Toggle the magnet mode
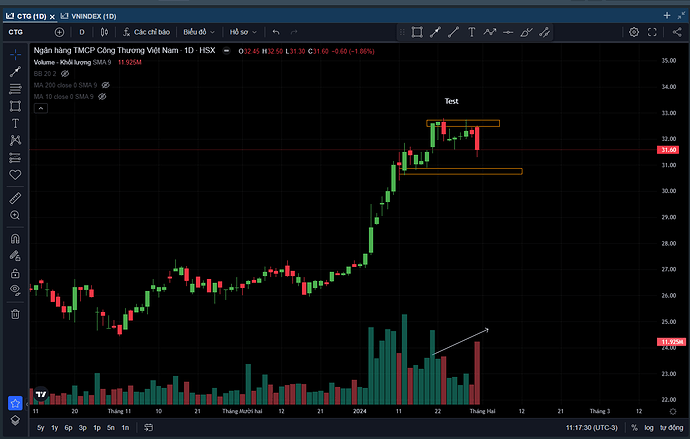The image size is (690, 439). [15, 239]
